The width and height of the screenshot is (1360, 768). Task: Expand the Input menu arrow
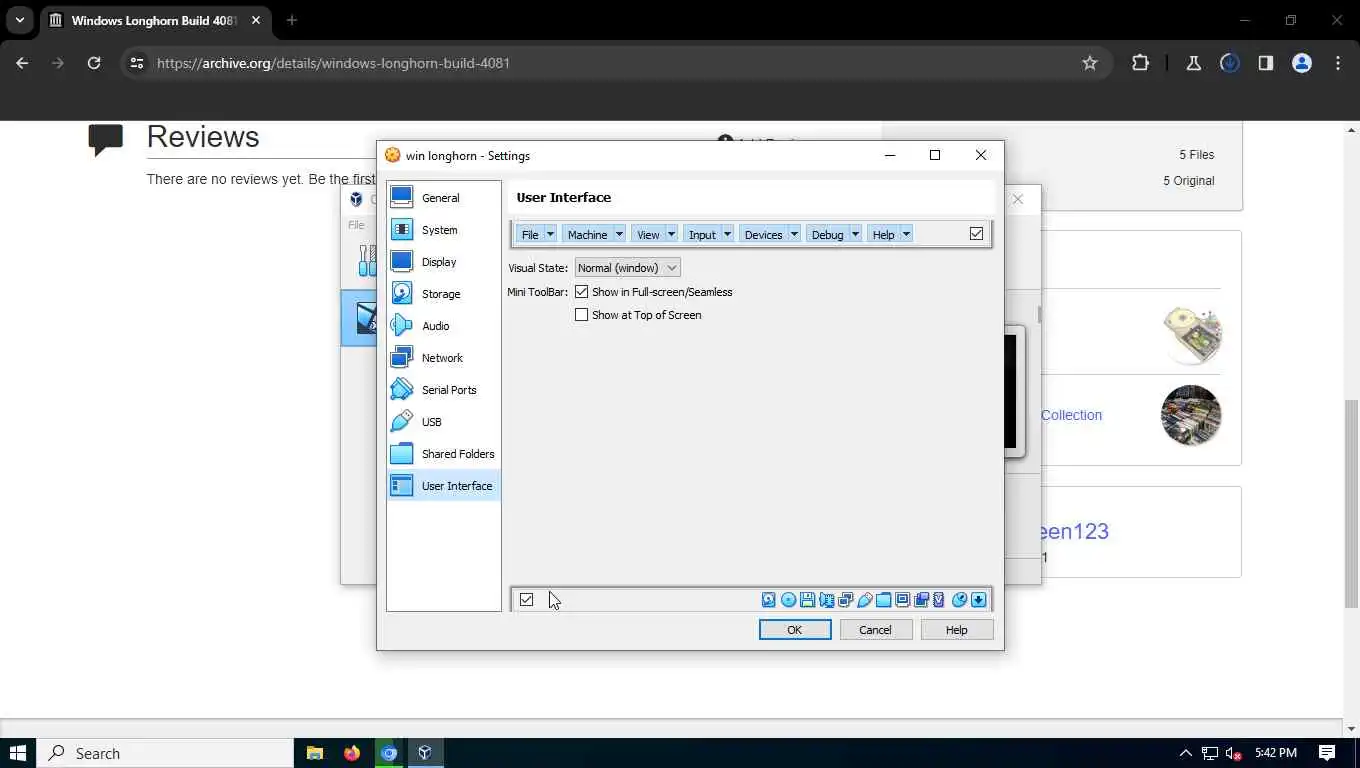tap(727, 234)
